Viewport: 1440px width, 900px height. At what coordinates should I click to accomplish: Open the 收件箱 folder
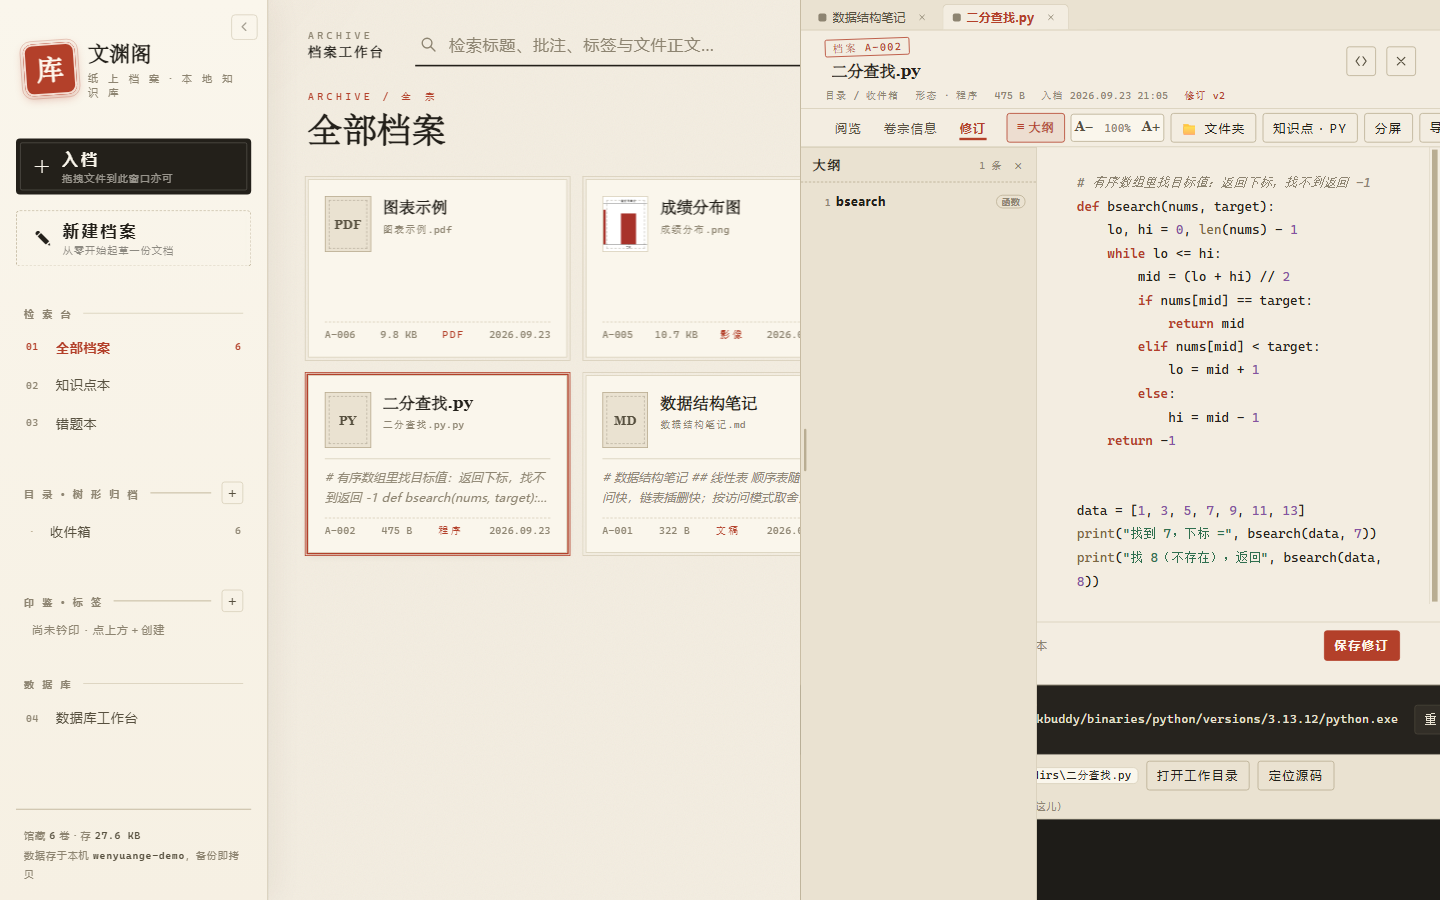134,532
